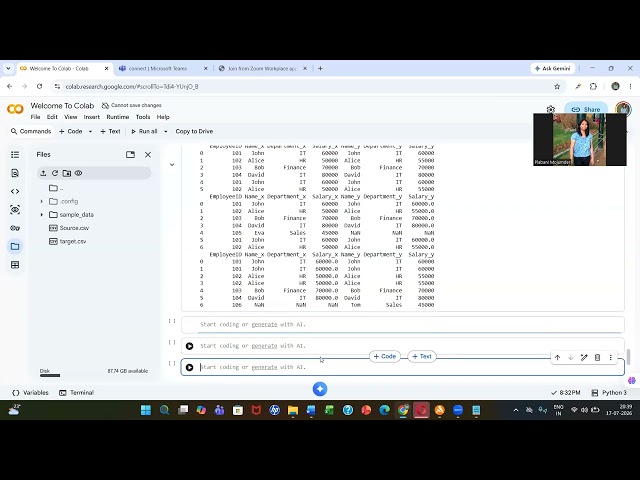Screen dimensions: 640x480
Task: Select the Files folder sidebar icon
Action: click(15, 247)
